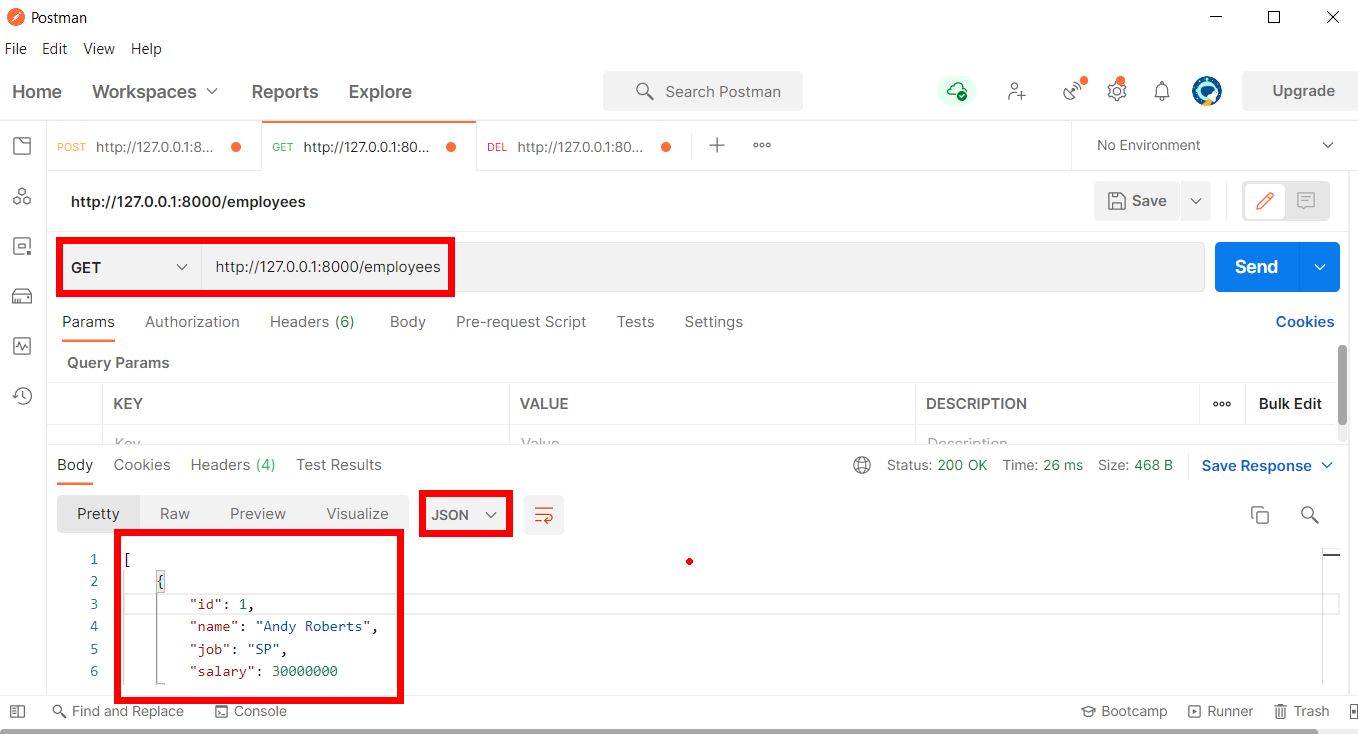Open the File menu

pyautogui.click(x=16, y=49)
